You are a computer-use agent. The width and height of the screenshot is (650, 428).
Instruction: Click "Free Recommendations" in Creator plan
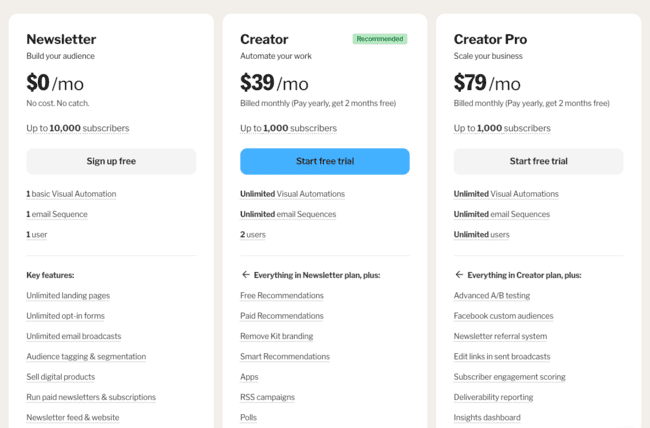click(282, 296)
